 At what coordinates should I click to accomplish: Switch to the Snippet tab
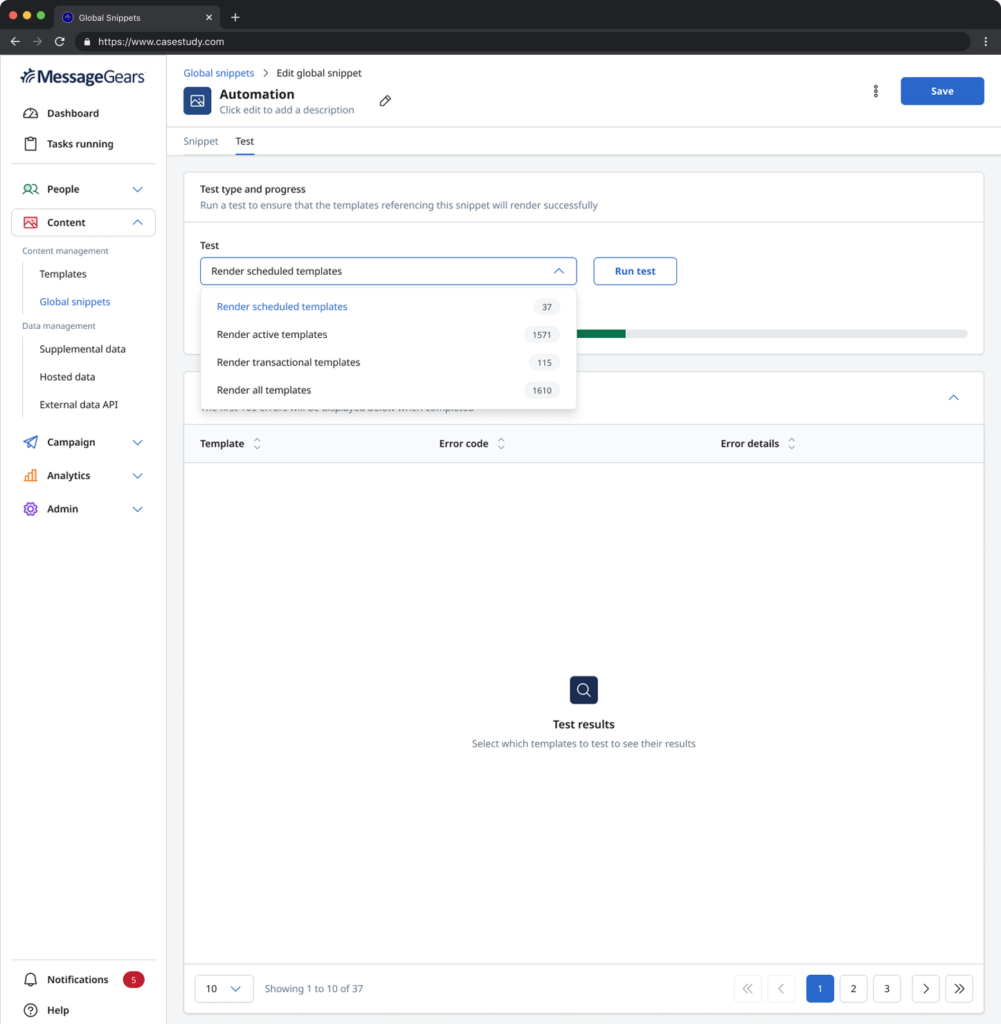200,141
